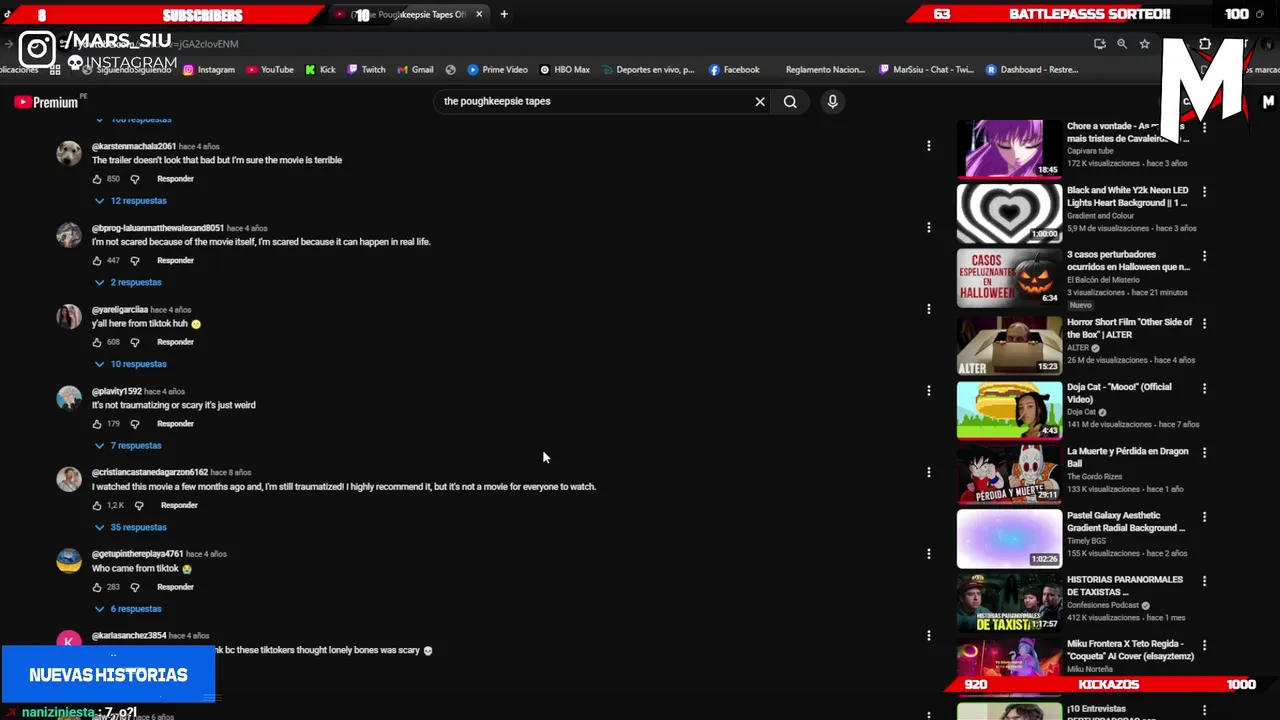Open options menu for @karstenmachala2061's comment
The image size is (1280, 720).
pos(929,146)
